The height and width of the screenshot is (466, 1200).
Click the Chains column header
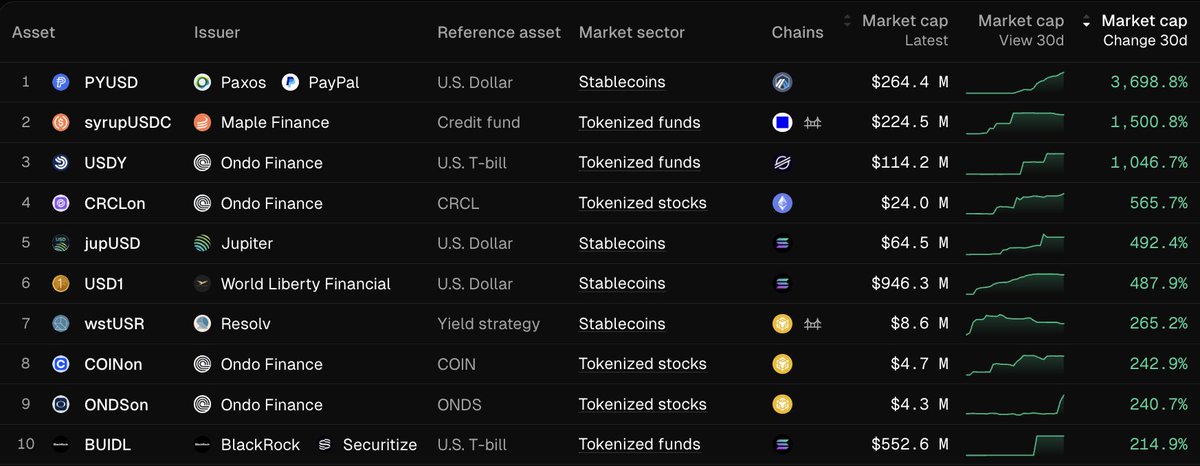tap(797, 32)
